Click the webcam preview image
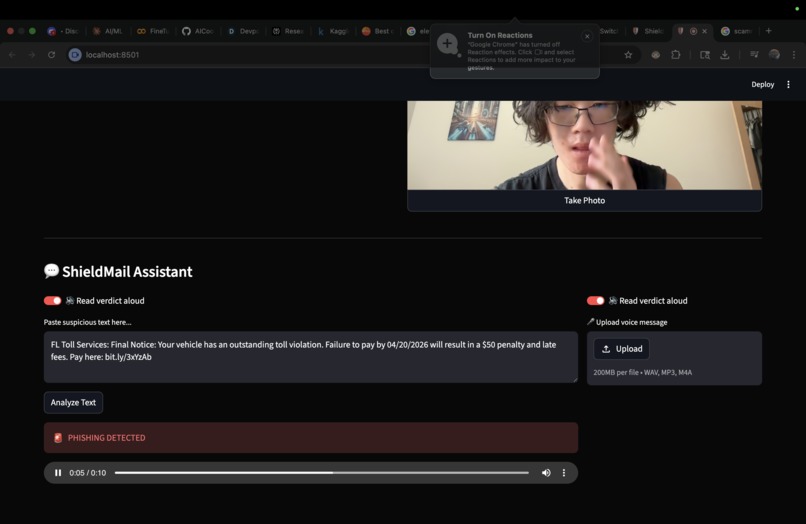Image resolution: width=806 pixels, height=524 pixels. (584, 145)
